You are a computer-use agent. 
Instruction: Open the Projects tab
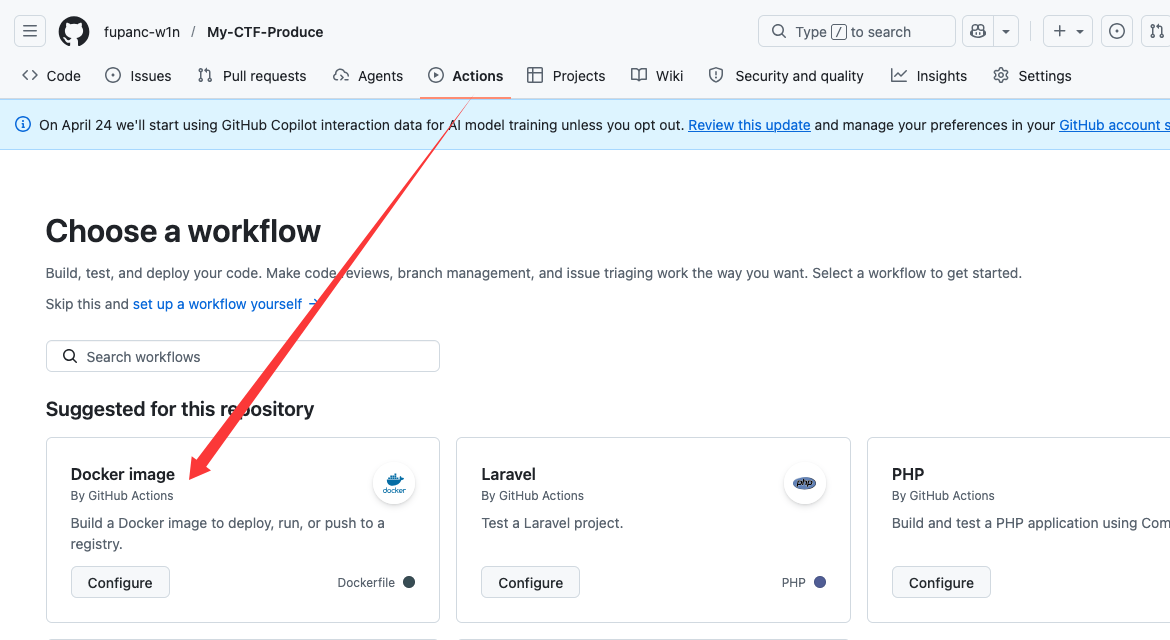[566, 75]
